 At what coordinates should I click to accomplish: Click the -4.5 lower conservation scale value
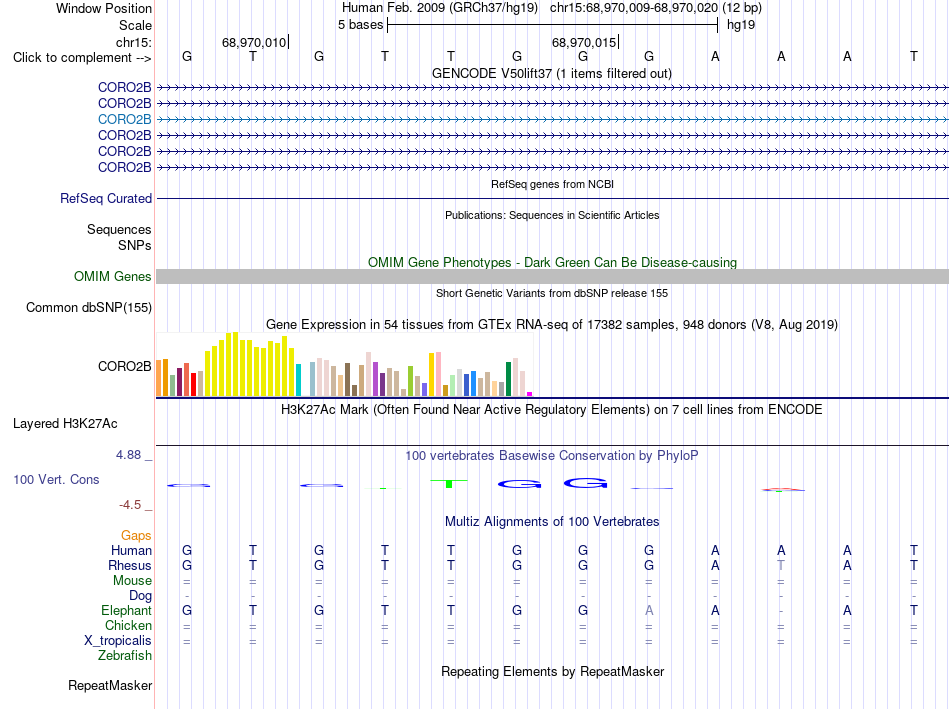(130, 505)
